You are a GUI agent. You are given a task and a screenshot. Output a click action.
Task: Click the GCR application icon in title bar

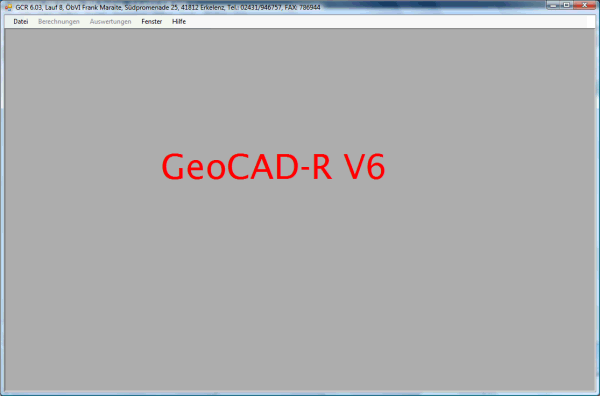pos(8,7)
